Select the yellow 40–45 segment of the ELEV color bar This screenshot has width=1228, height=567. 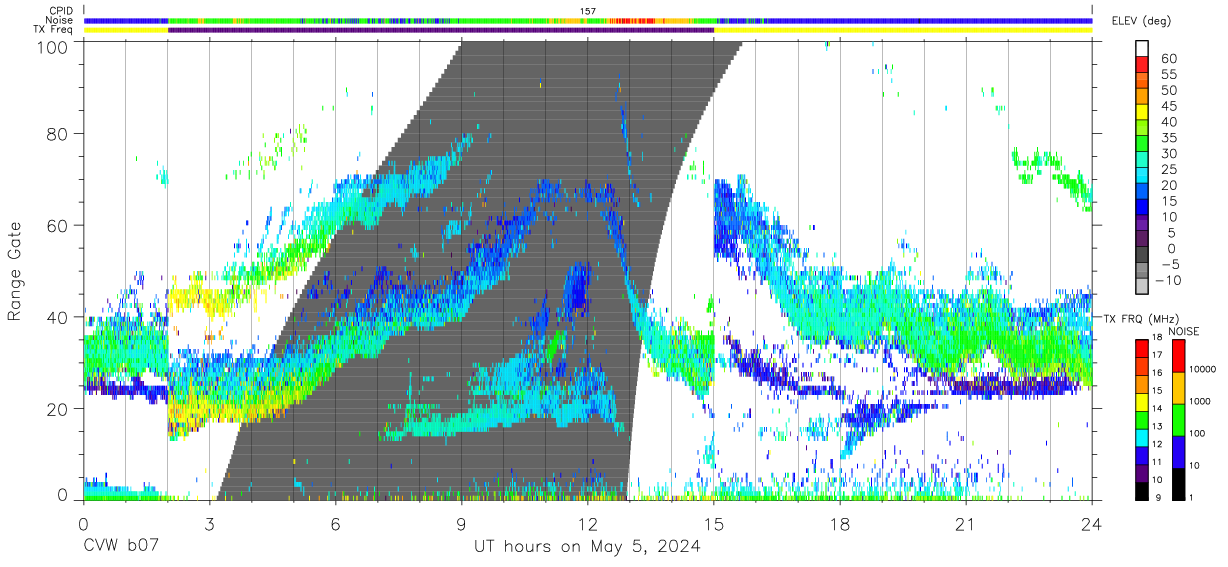[x=1142, y=113]
